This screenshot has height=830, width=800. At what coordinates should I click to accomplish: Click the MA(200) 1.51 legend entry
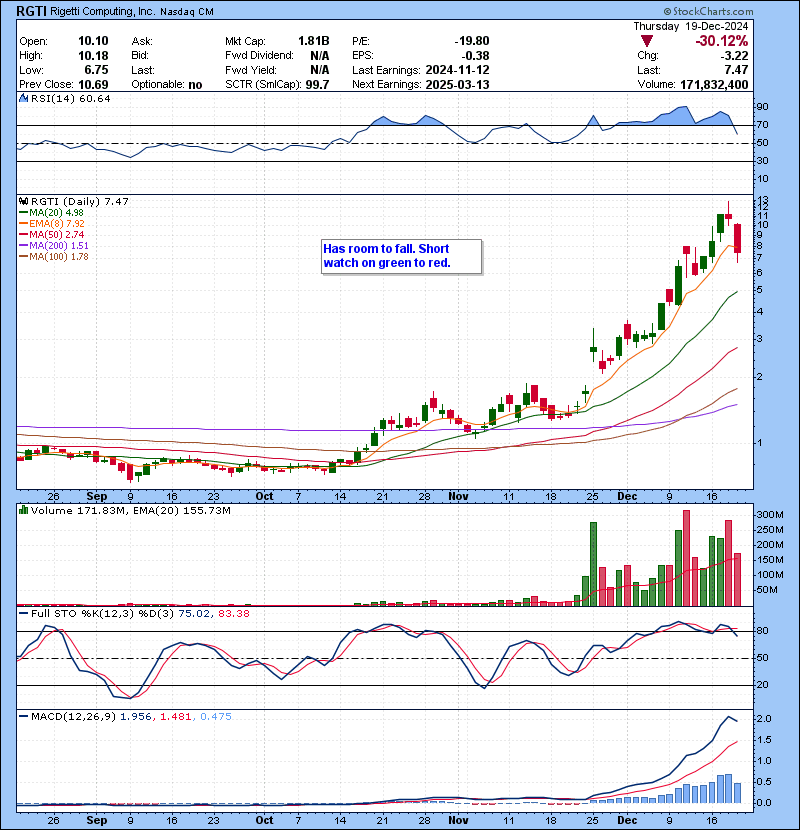tap(54, 246)
